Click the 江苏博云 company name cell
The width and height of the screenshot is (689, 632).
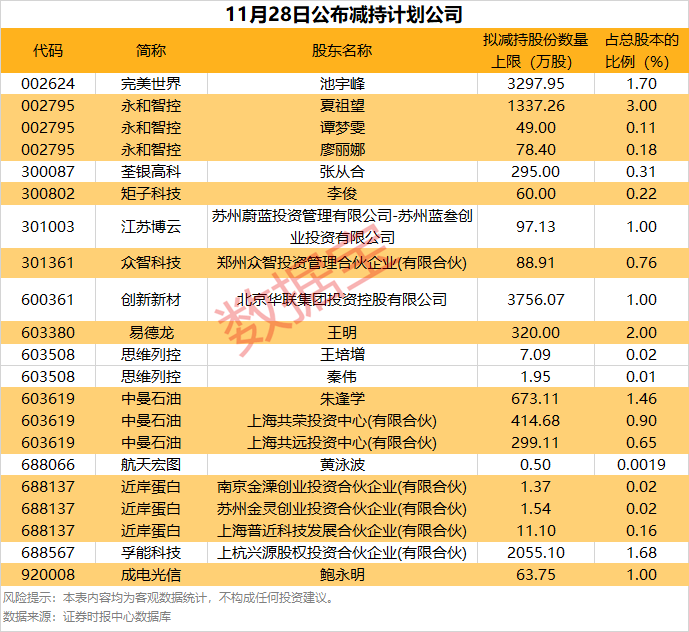(x=151, y=226)
